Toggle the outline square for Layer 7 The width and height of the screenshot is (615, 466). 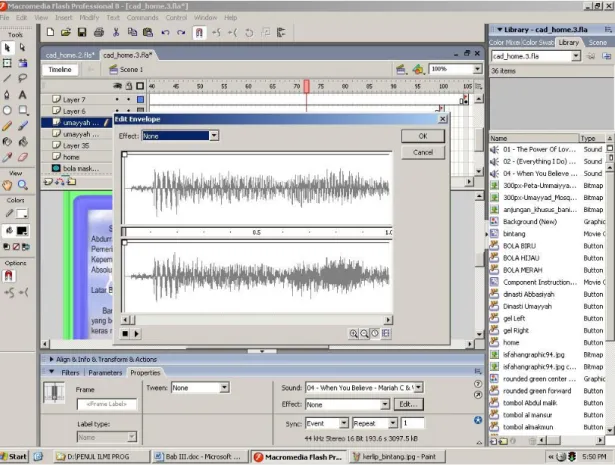click(140, 100)
